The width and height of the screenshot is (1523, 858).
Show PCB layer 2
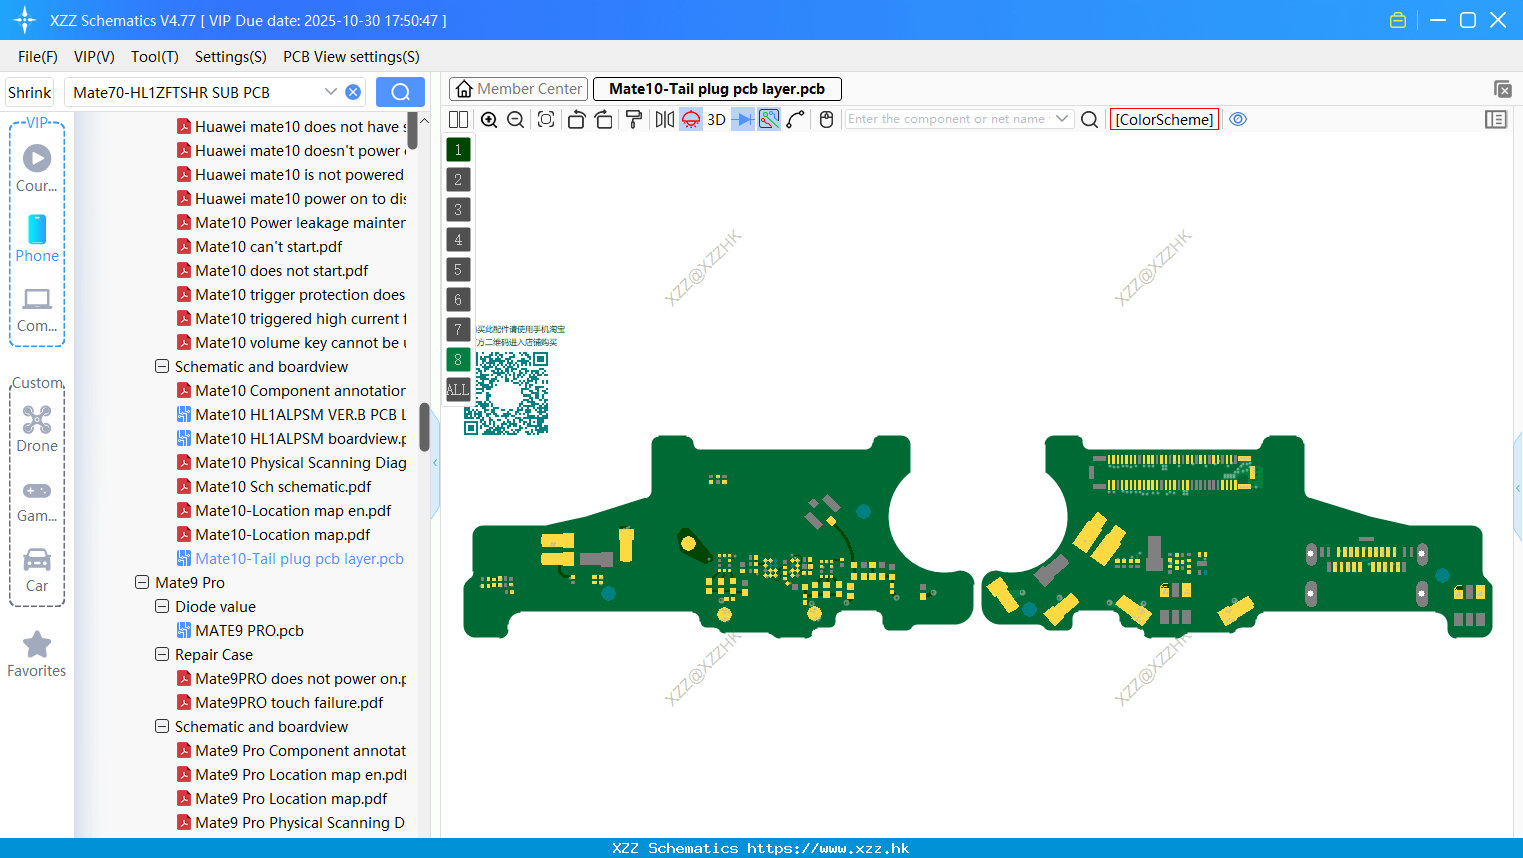click(458, 180)
